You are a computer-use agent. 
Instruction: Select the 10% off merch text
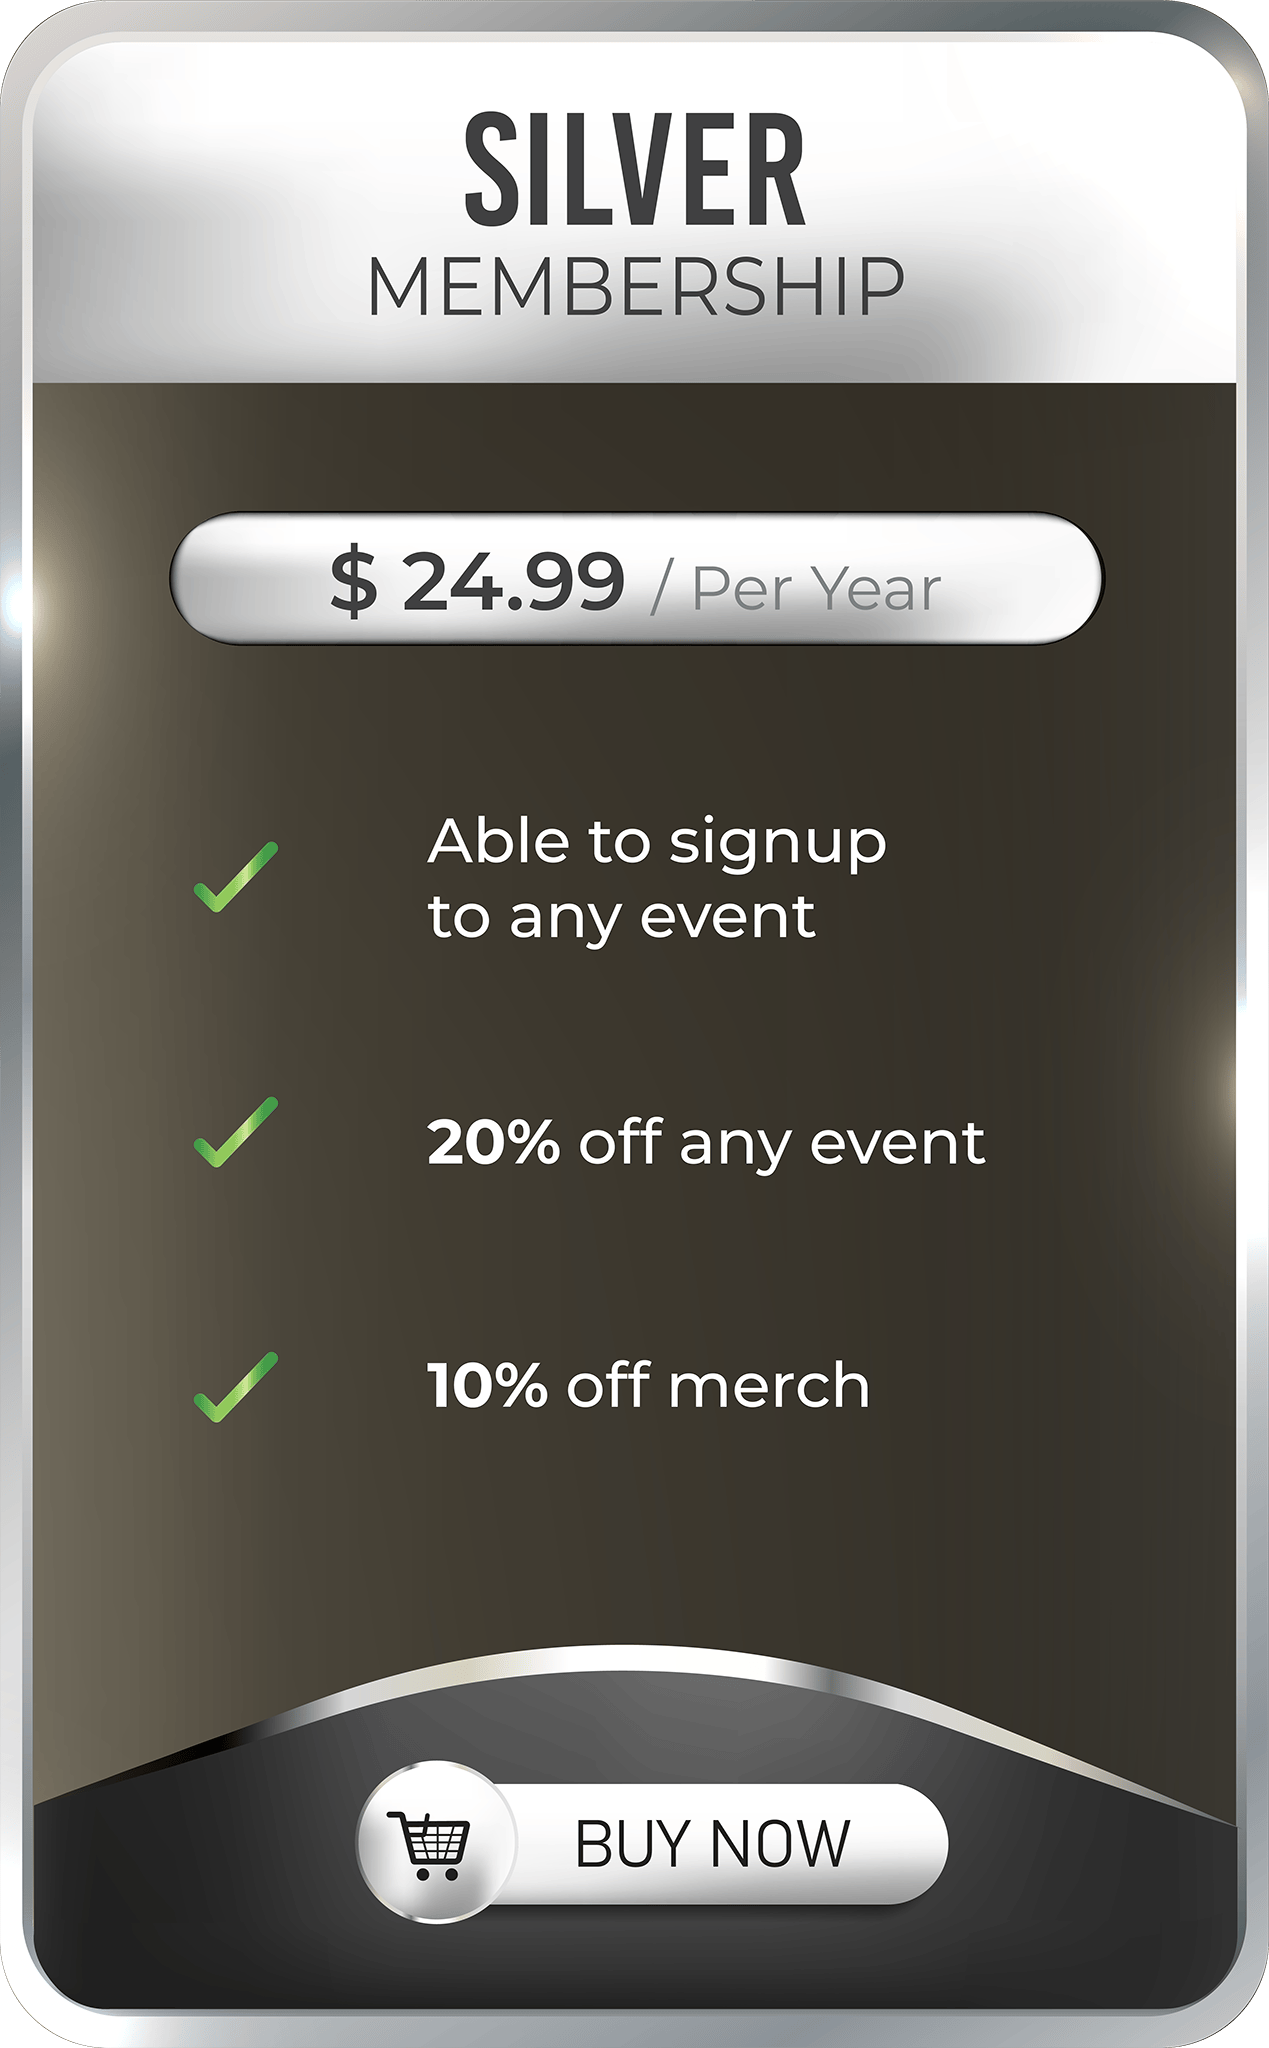649,1386
